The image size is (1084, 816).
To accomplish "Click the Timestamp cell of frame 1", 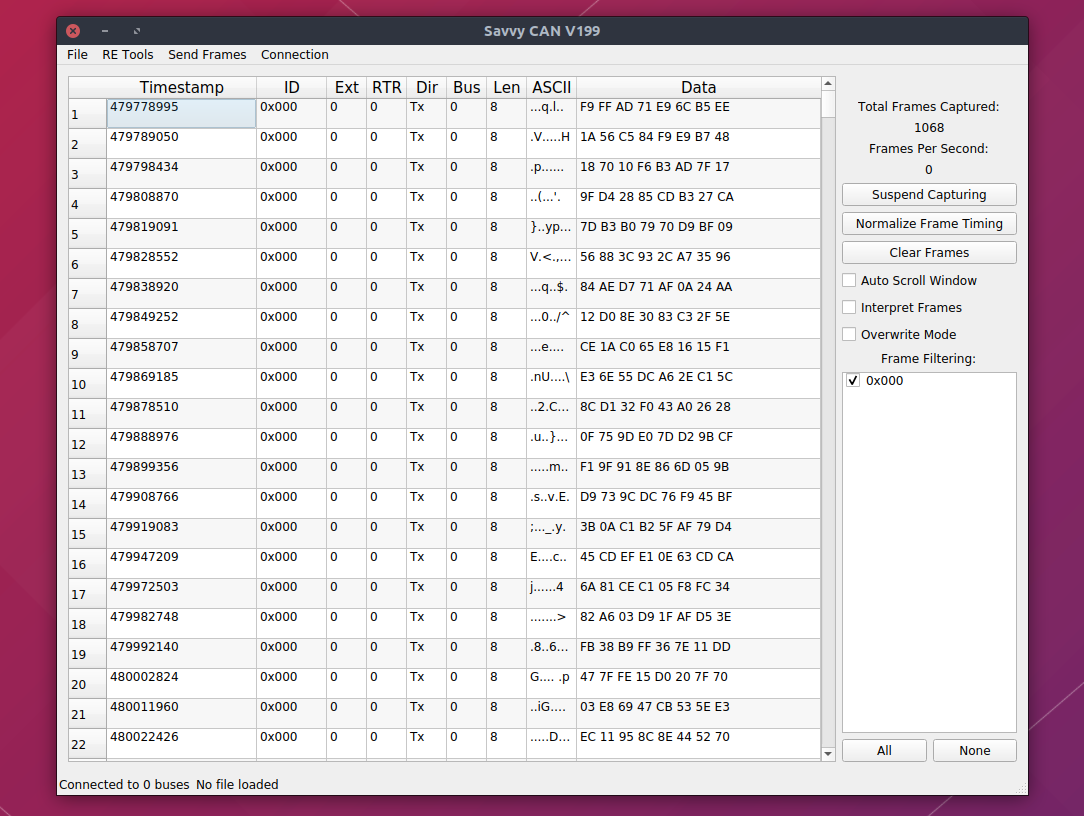I will pyautogui.click(x=180, y=113).
